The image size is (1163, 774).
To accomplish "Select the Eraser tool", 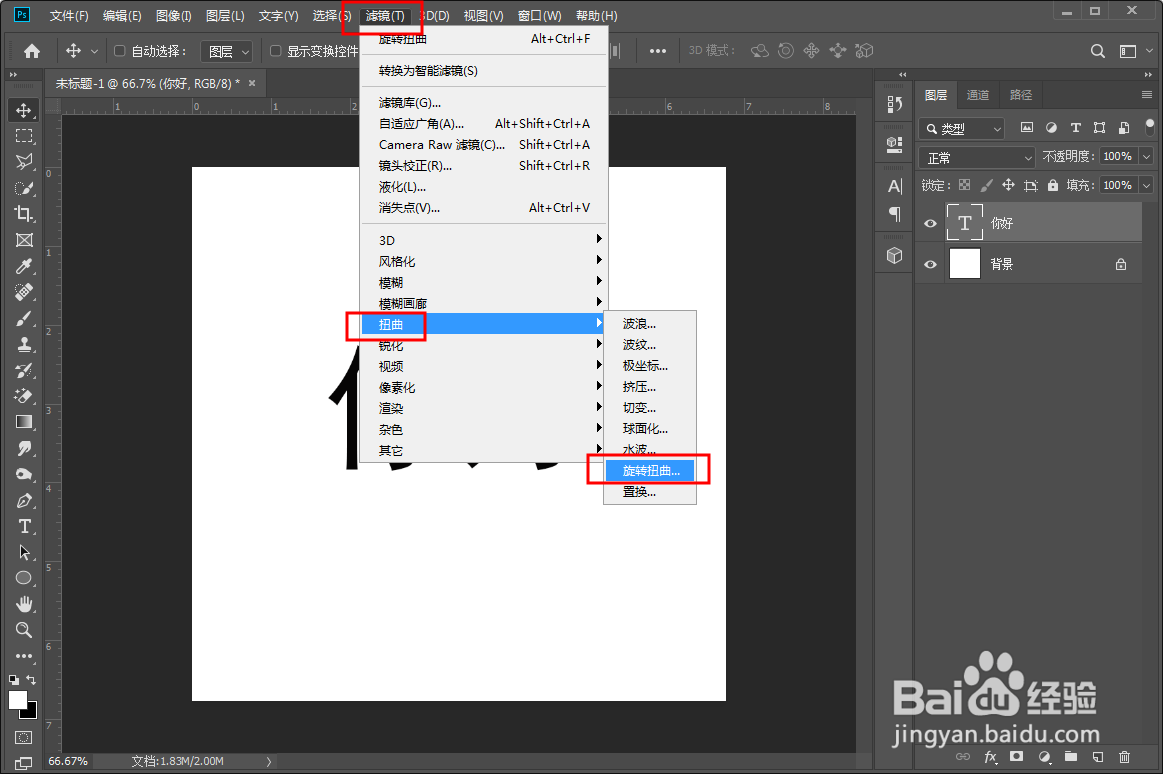I will (24, 396).
